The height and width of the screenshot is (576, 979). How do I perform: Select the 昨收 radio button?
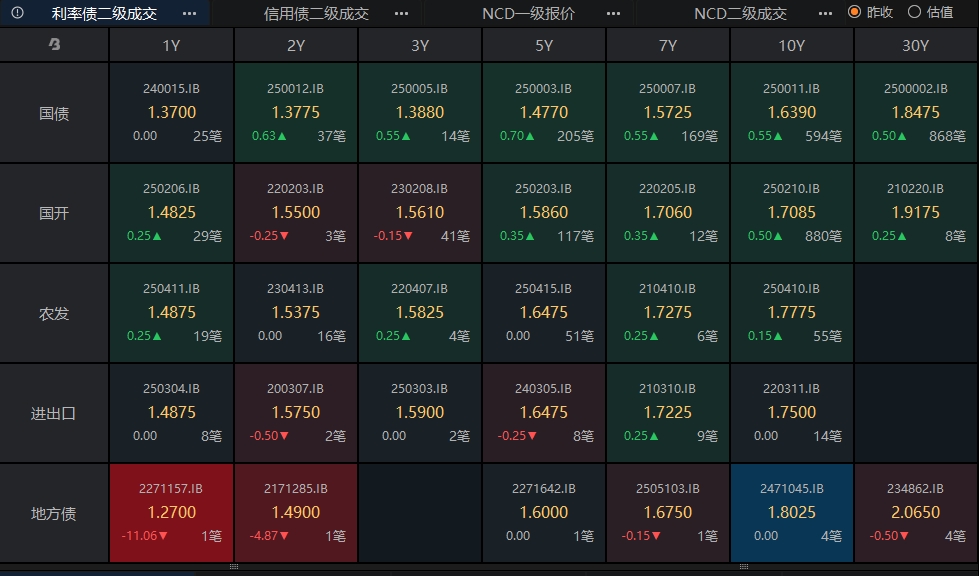point(855,12)
